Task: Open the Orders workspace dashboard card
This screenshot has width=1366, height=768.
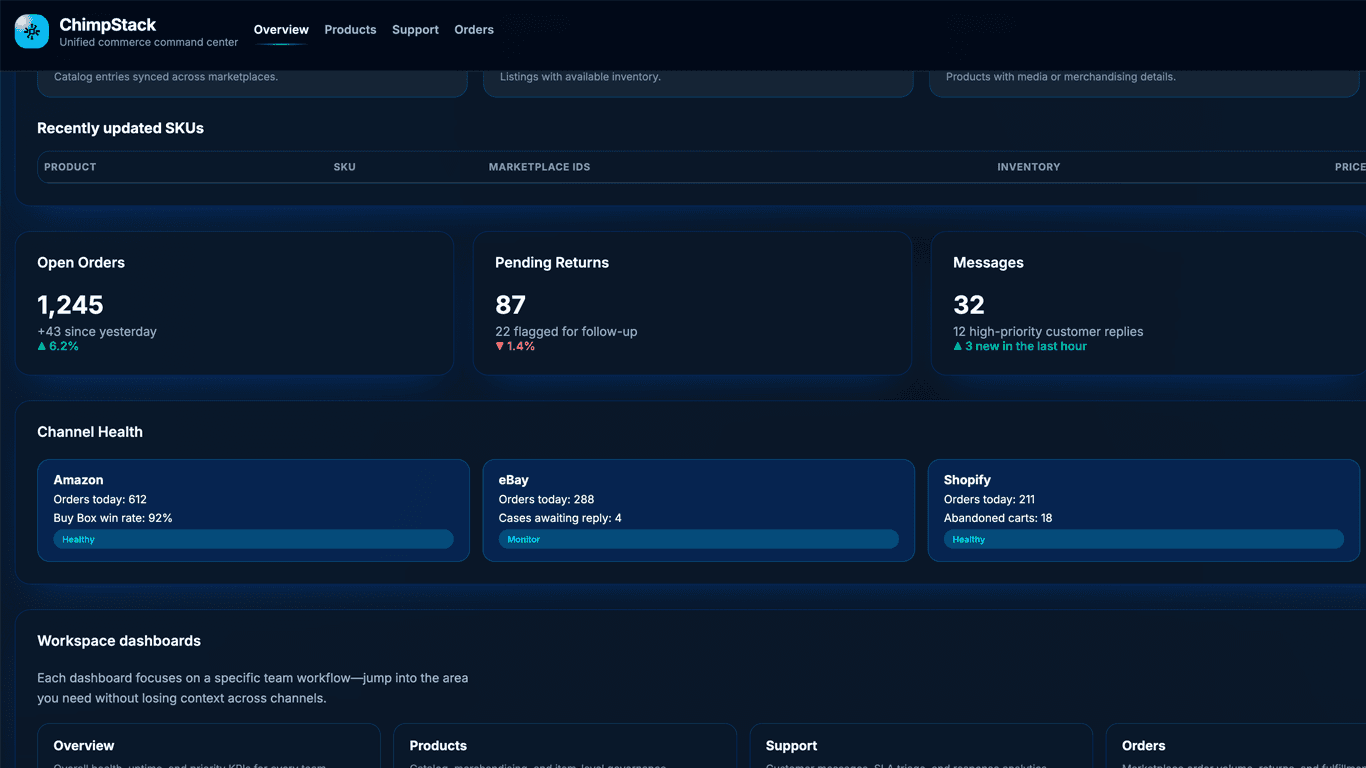Action: click(1236, 746)
